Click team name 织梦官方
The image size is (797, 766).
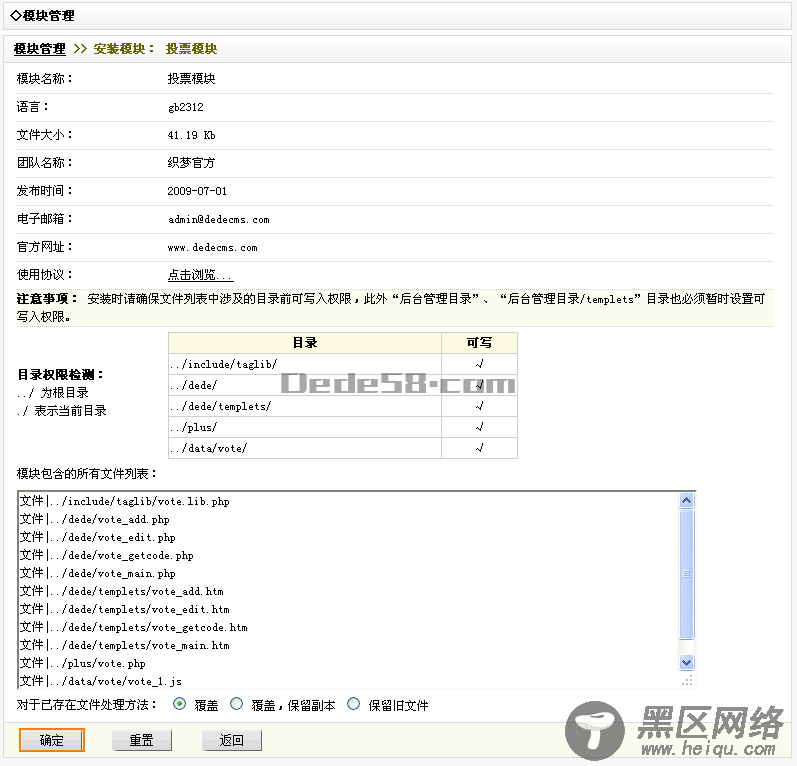click(192, 163)
